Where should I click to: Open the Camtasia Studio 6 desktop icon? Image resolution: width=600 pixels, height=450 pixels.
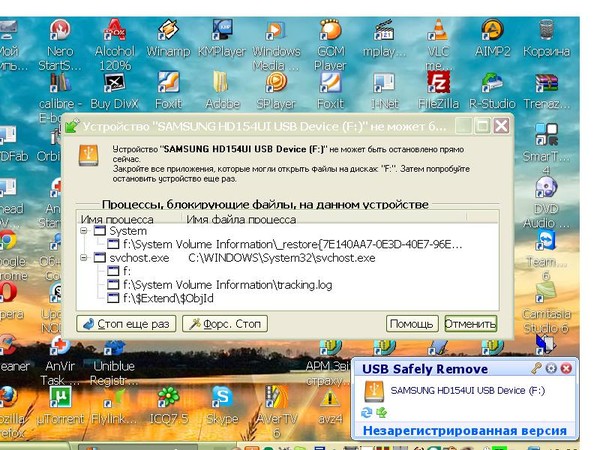click(546, 308)
